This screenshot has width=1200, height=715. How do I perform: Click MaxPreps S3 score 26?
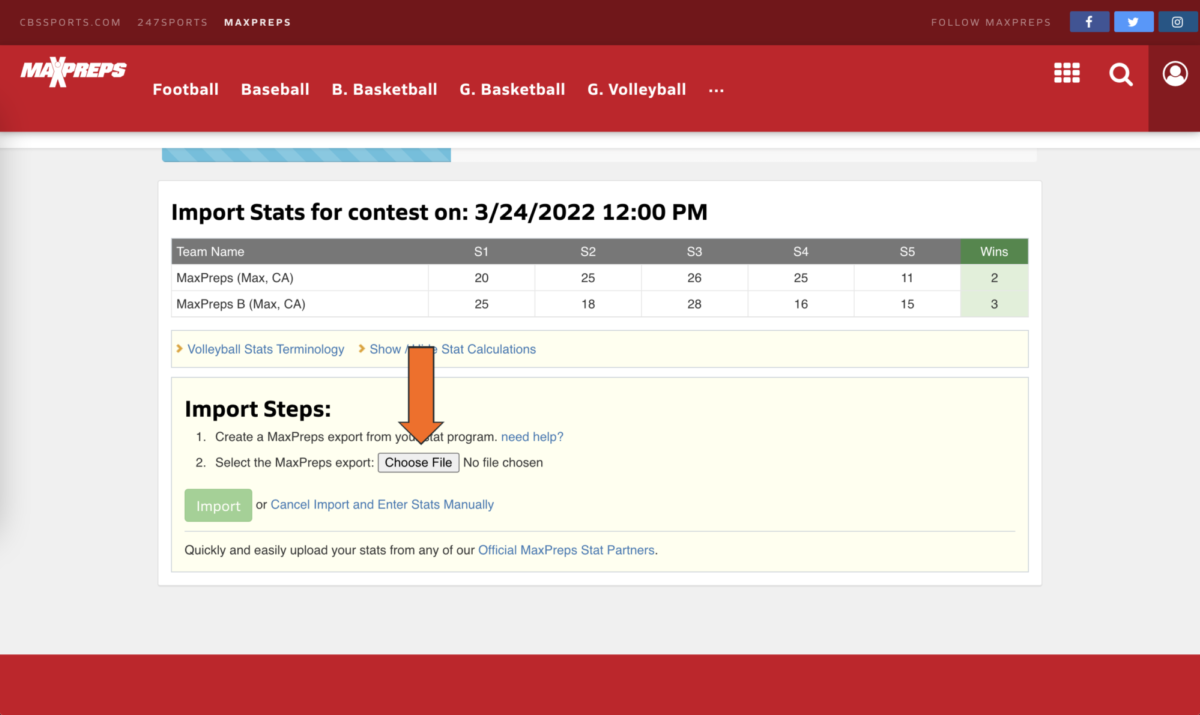click(694, 278)
